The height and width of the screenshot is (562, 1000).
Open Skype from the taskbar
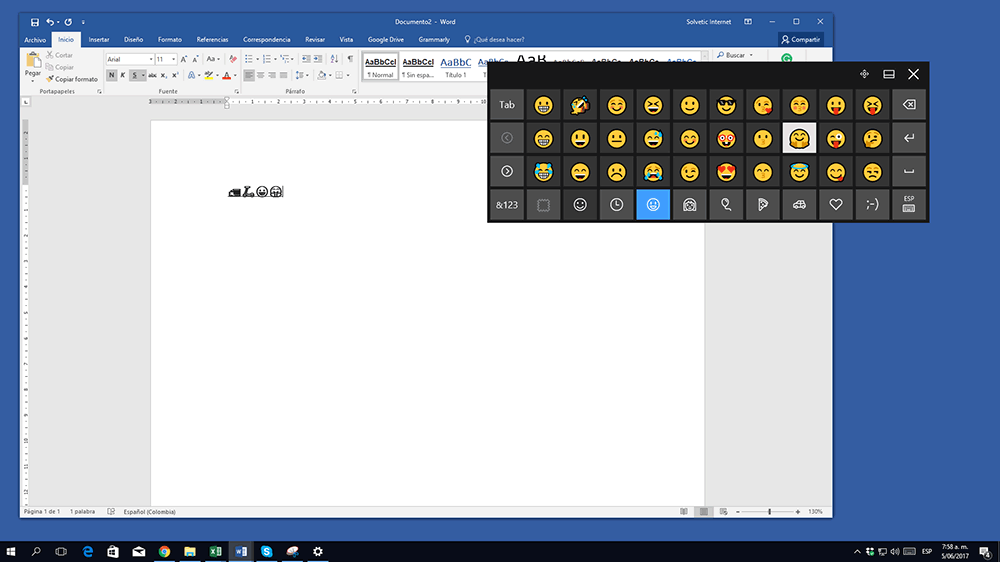click(x=267, y=552)
